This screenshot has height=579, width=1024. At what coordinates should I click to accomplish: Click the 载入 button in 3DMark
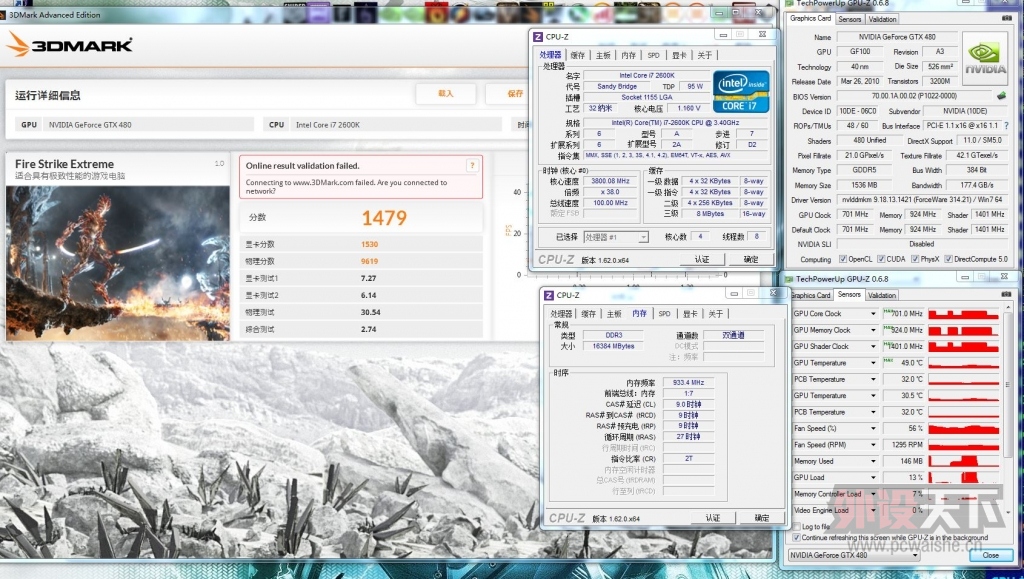pyautogui.click(x=445, y=94)
